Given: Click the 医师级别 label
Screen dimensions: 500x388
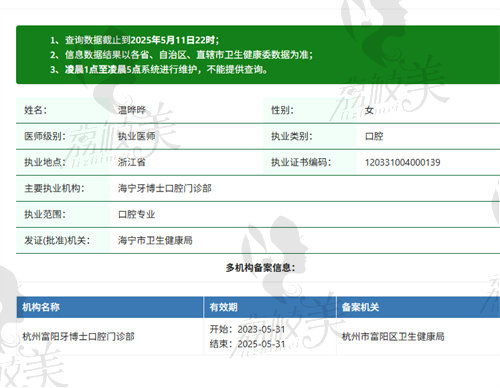Looking at the screenshot, I should [45, 136].
